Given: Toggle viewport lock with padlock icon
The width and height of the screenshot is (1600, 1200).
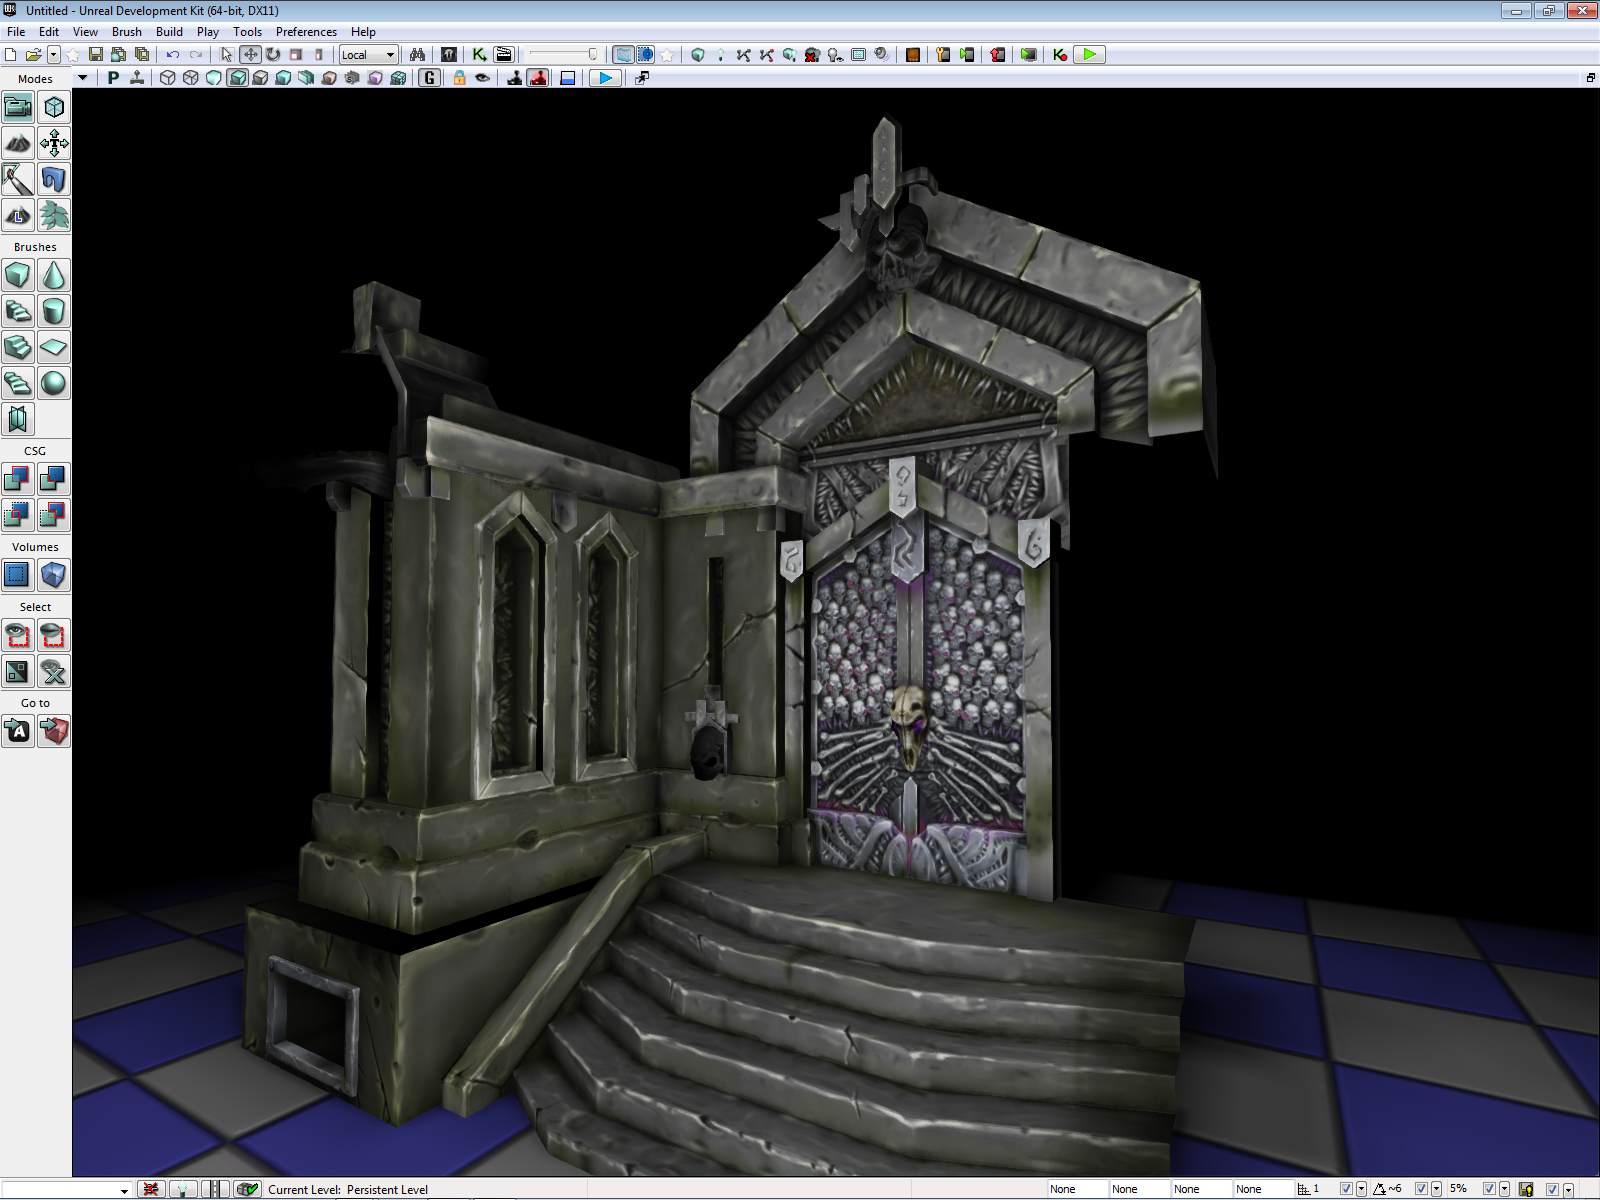Looking at the screenshot, I should [459, 78].
